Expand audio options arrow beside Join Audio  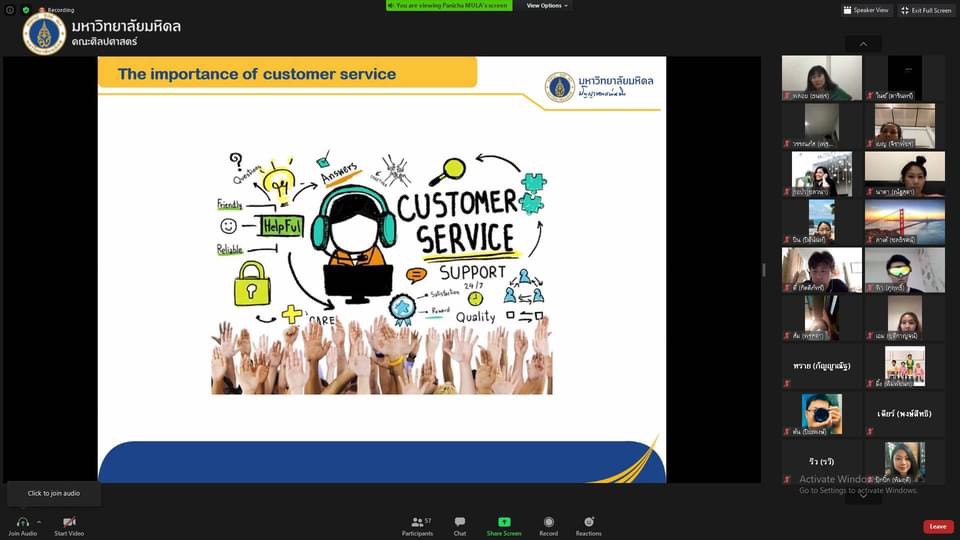click(x=39, y=521)
